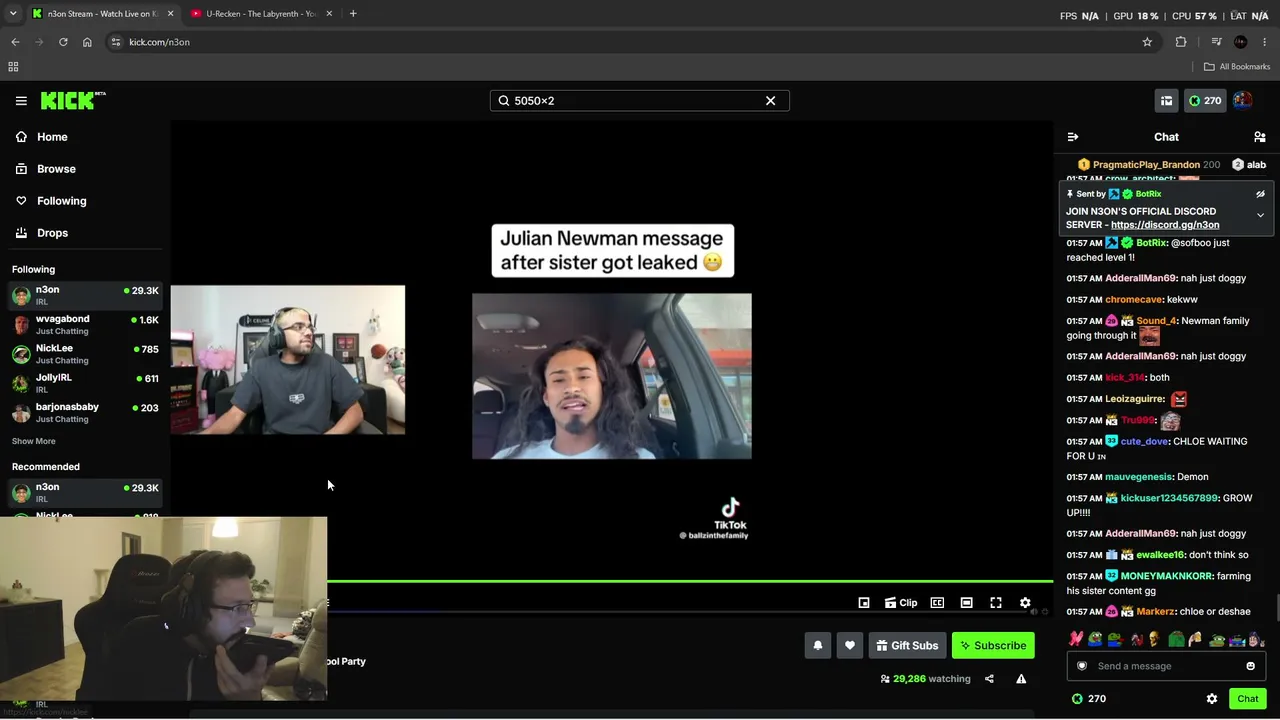
Task: Send message with the green Chat button
Action: point(1247,699)
